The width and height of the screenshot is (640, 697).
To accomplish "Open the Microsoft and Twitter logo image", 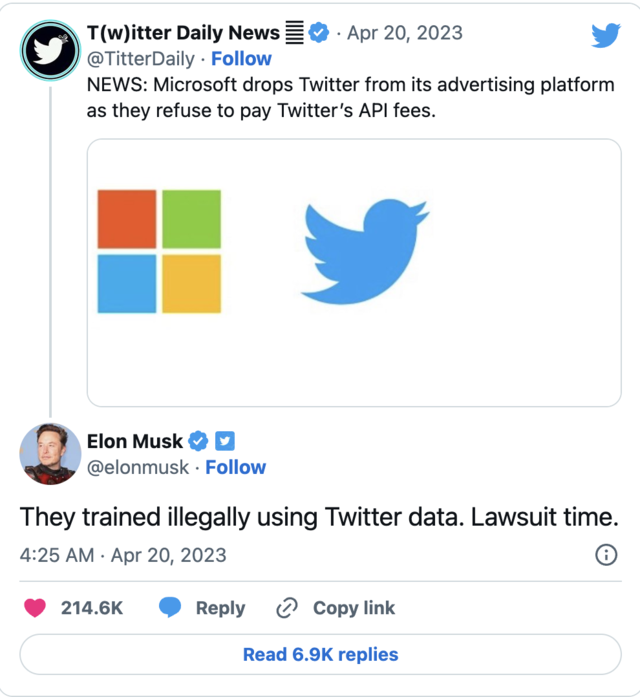I will 354,272.
